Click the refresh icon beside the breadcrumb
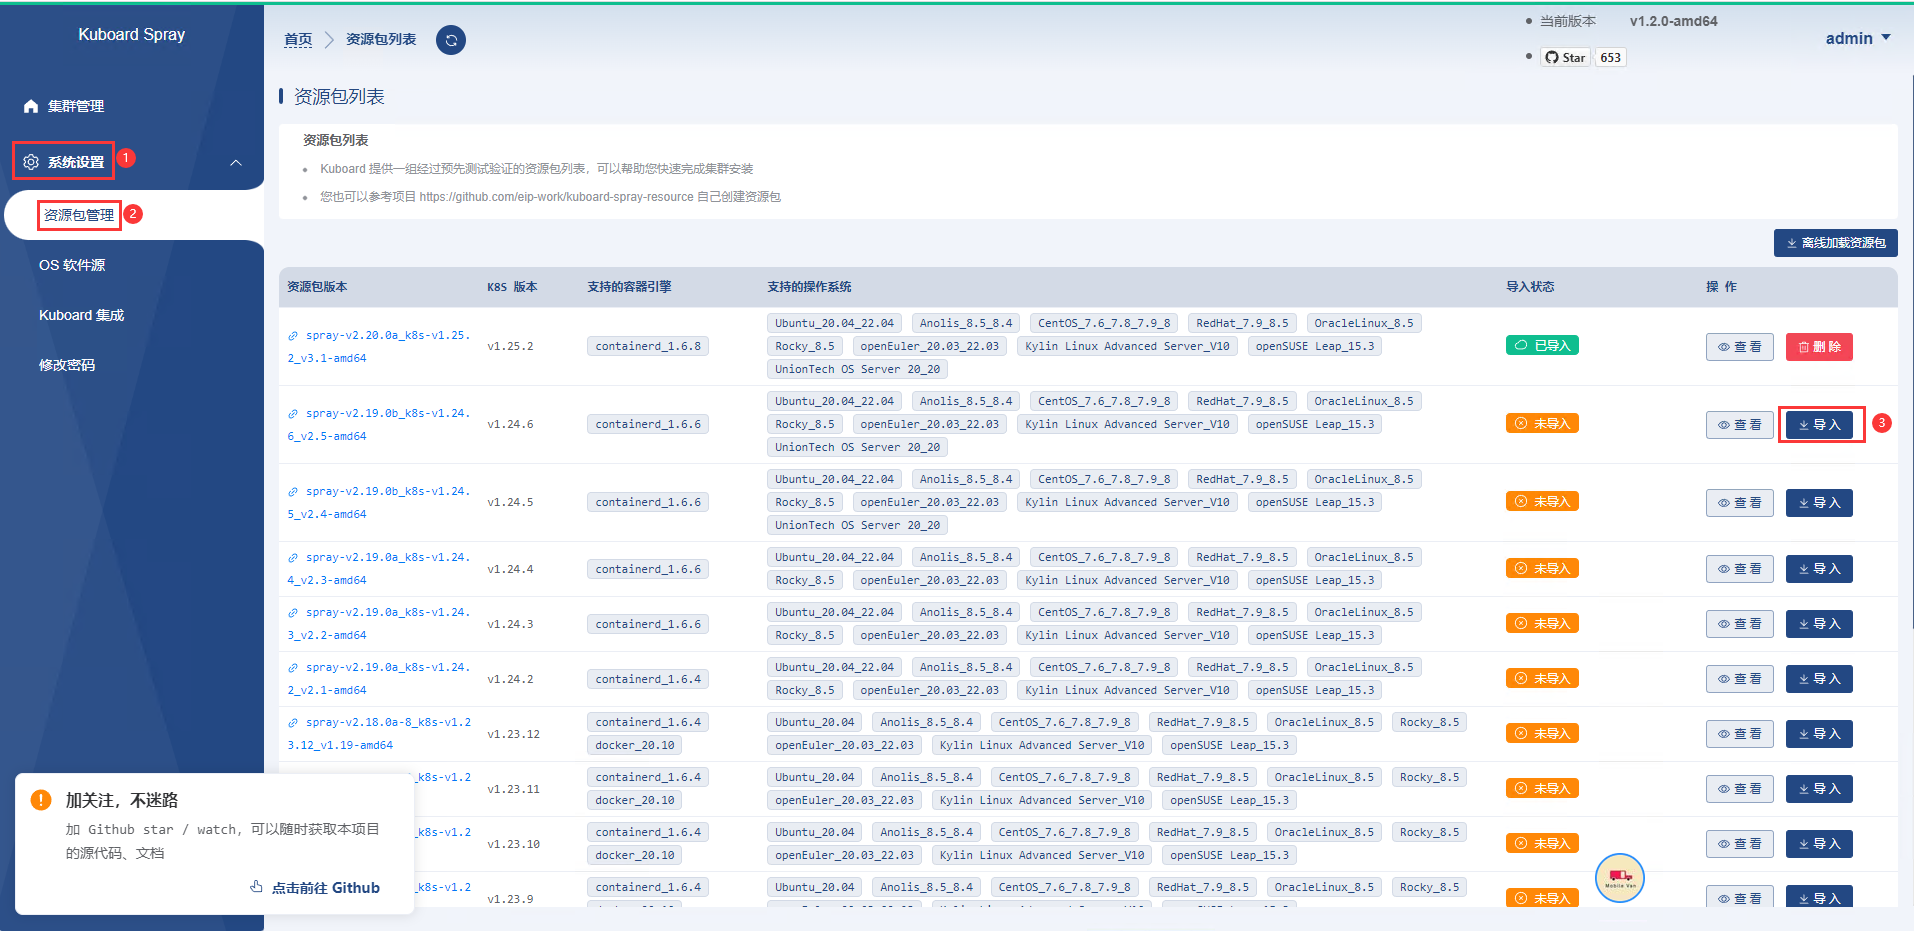The width and height of the screenshot is (1914, 931). [451, 40]
